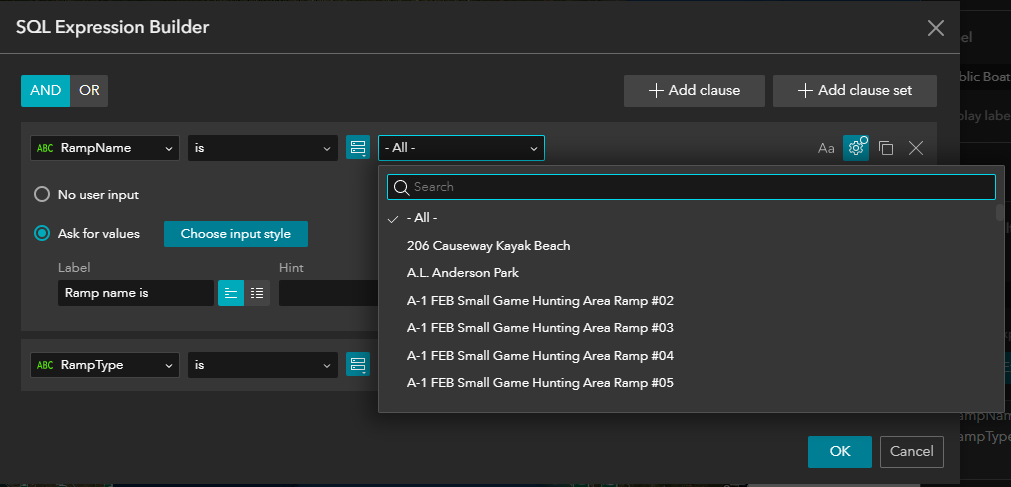Viewport: 1011px width, 487px height.
Task: Click the Choose input style button
Action: tap(236, 234)
